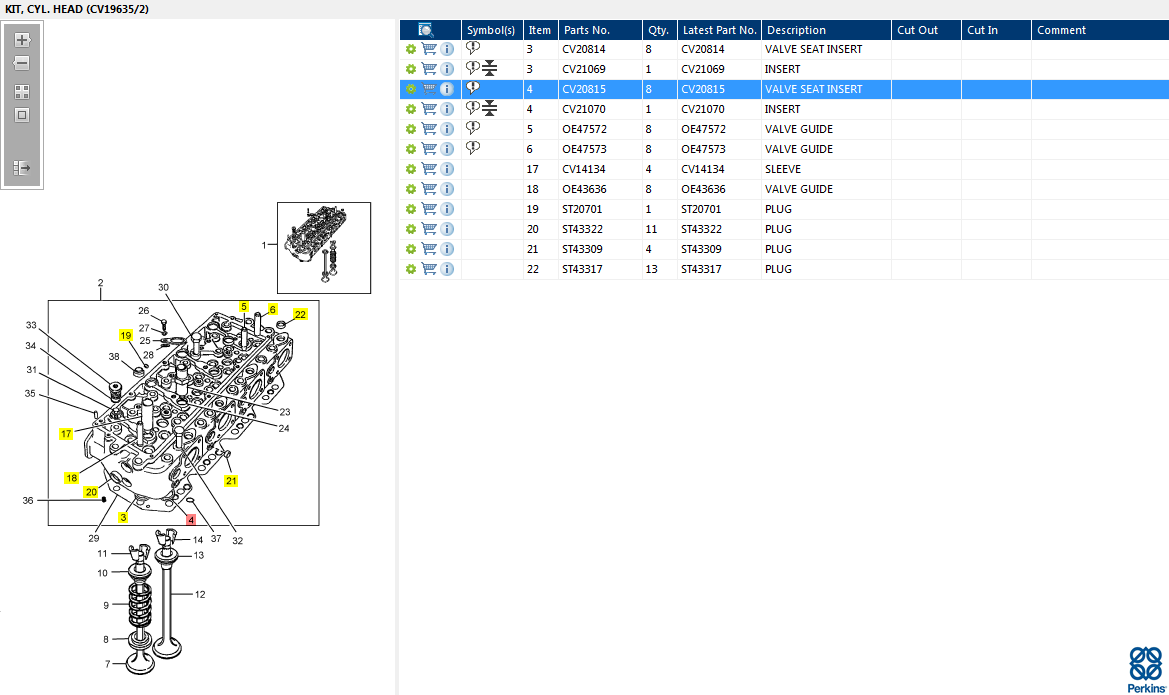
Task: Add part CV20814 to shopping cart
Action: coord(429,49)
